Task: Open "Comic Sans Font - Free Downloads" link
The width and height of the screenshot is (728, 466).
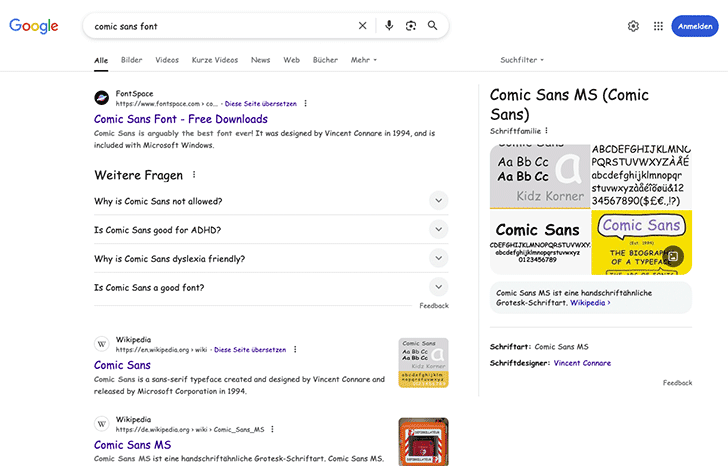Action: pyautogui.click(x=181, y=119)
